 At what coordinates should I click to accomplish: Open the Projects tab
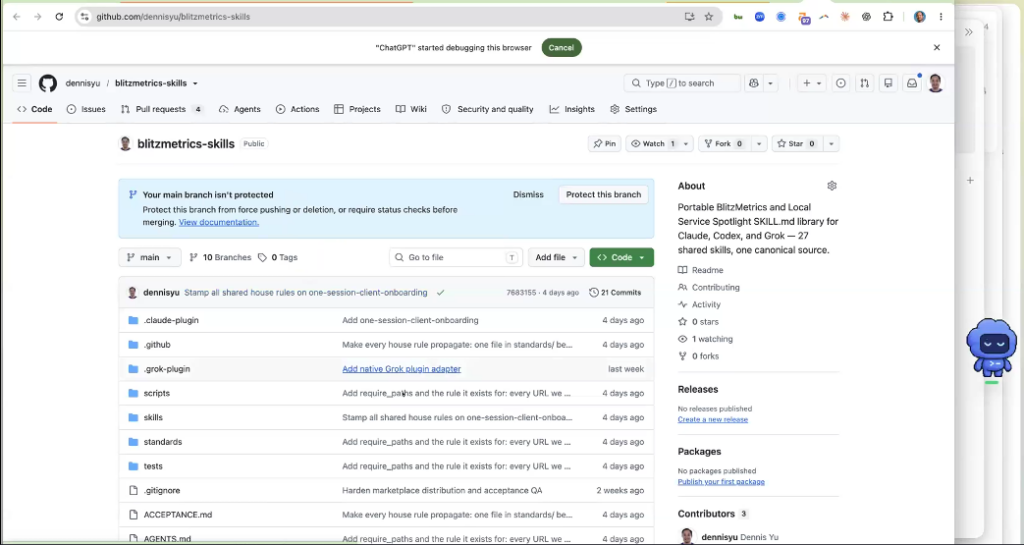[357, 109]
